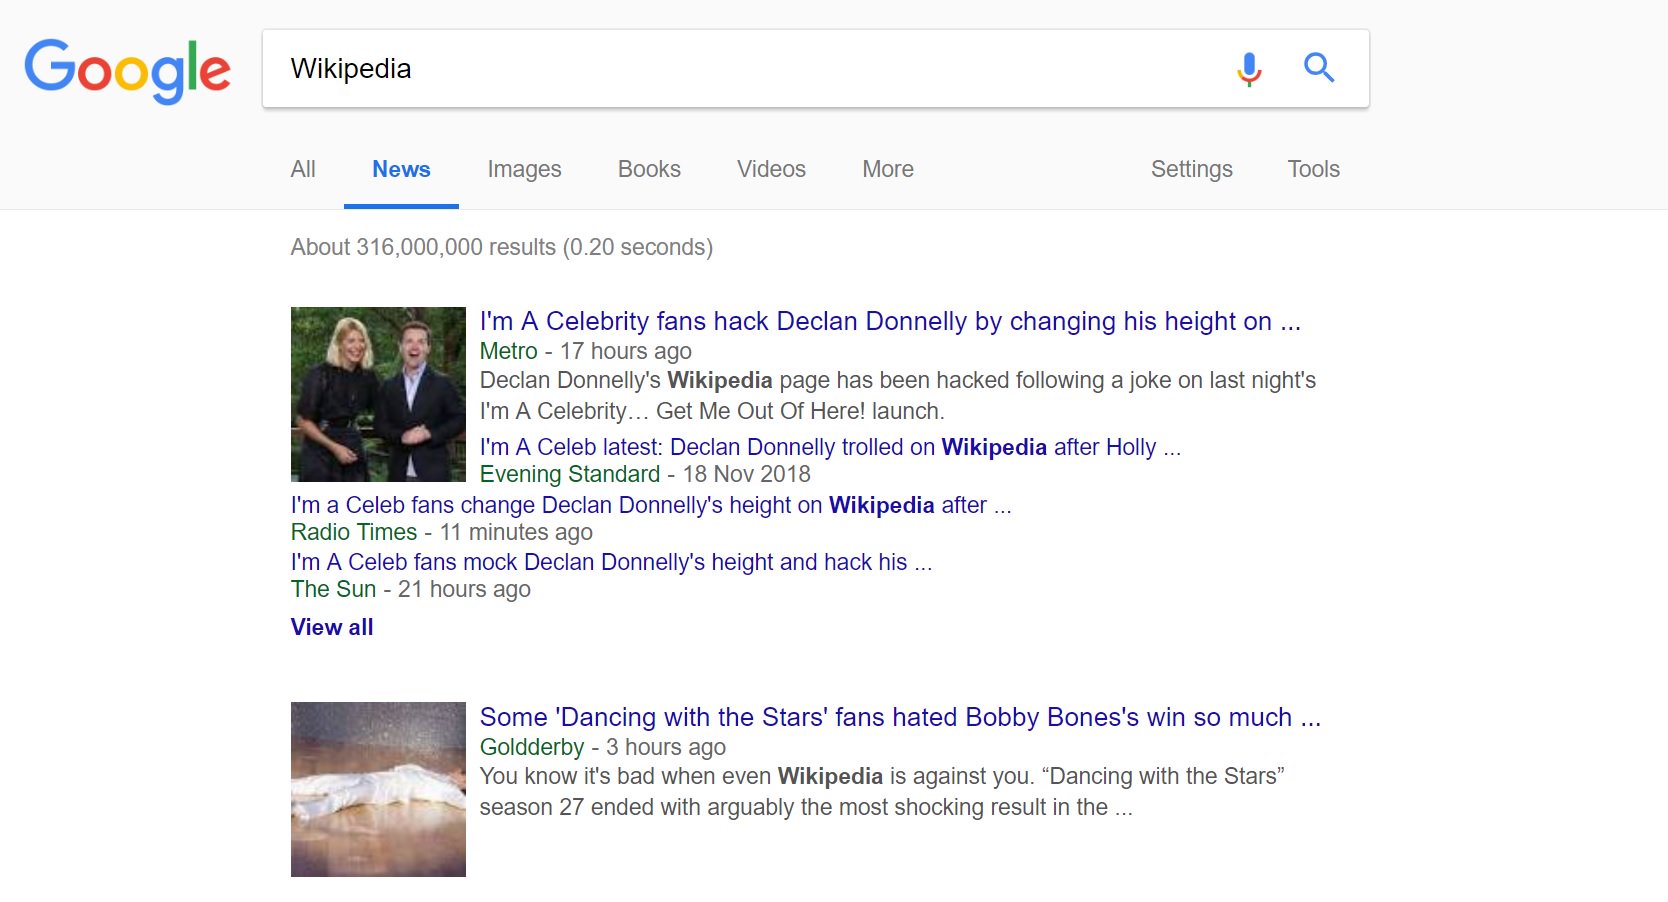
Task: Open the Books tab
Action: pyautogui.click(x=649, y=169)
